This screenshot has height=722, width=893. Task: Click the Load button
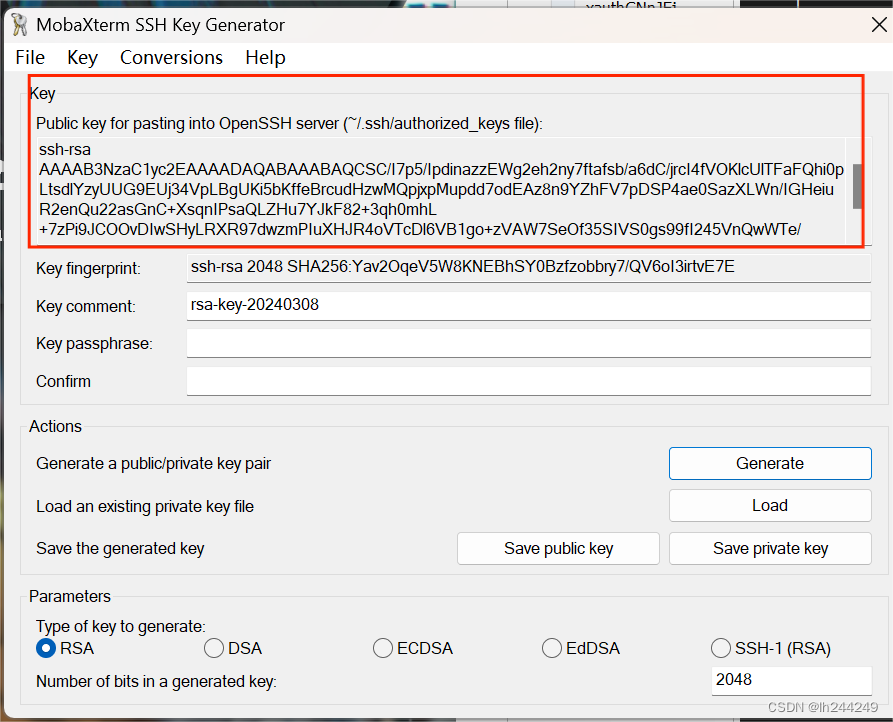pyautogui.click(x=770, y=506)
